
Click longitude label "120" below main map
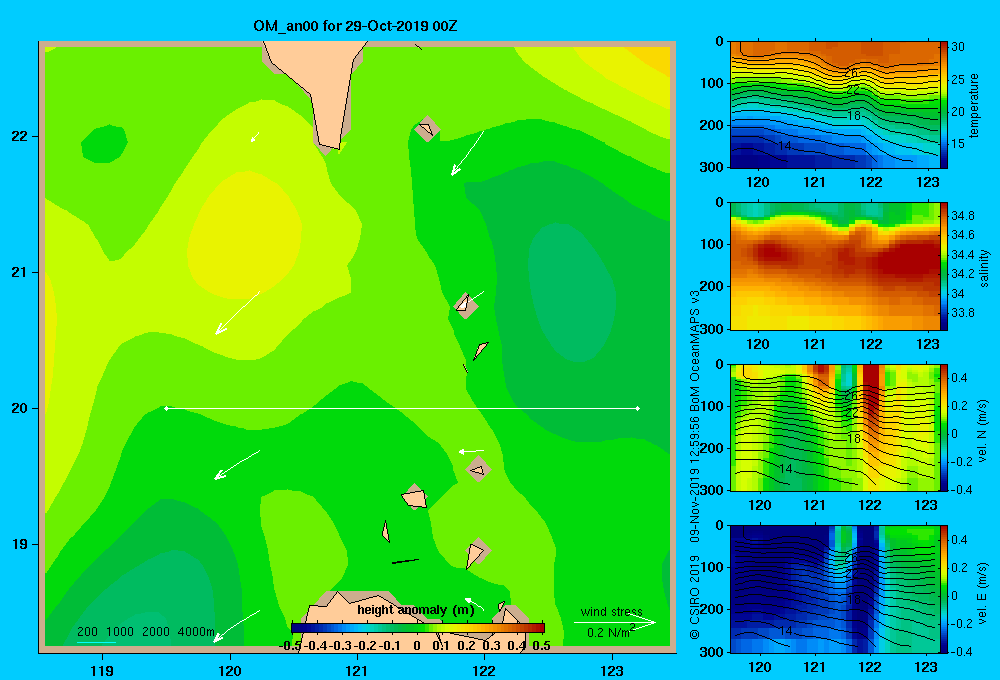(230, 670)
